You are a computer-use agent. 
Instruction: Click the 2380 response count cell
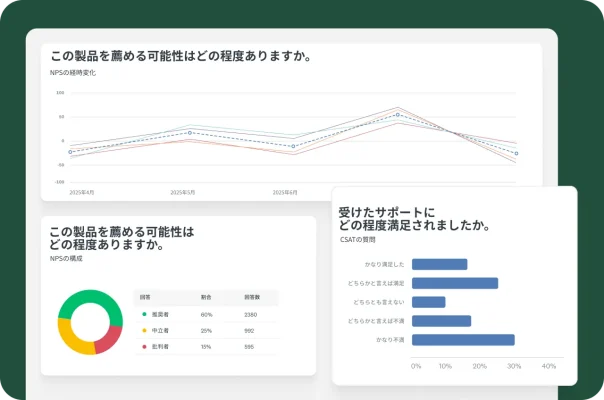(x=250, y=315)
